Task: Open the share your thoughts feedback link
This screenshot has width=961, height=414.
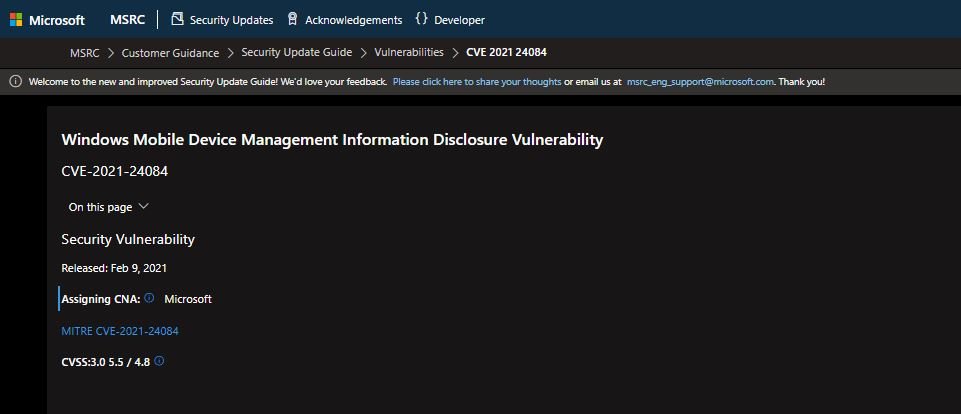Action: tap(477, 82)
